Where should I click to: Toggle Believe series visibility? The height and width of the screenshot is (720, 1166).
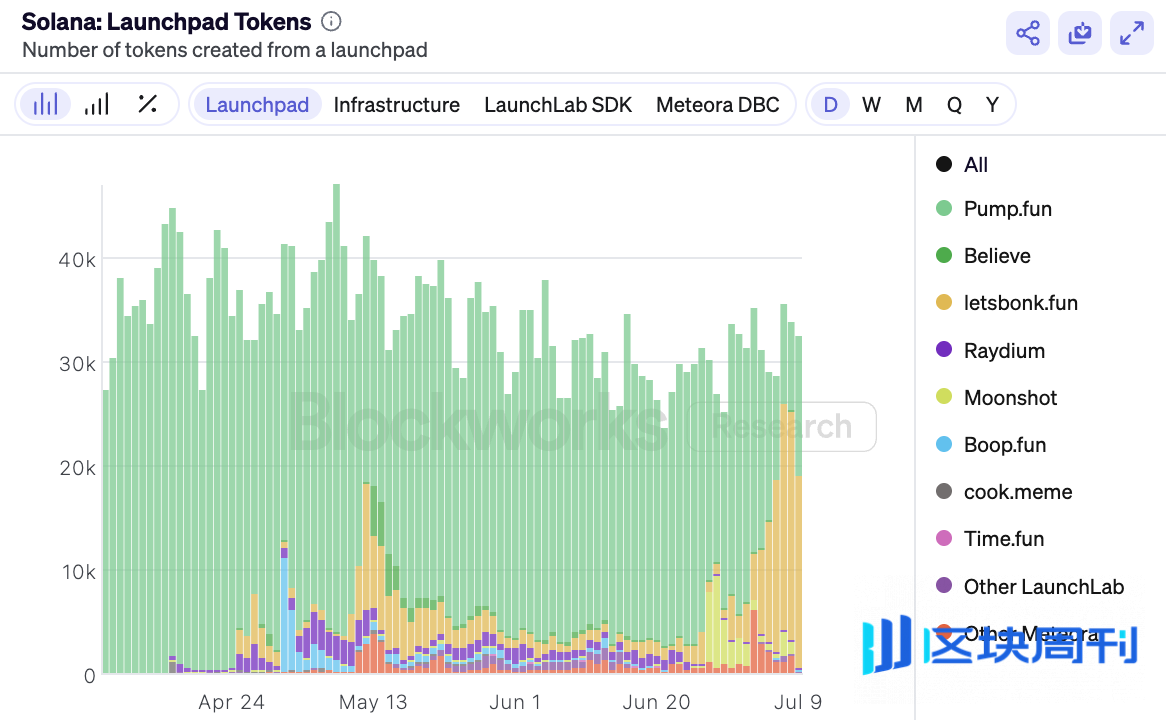click(x=983, y=256)
